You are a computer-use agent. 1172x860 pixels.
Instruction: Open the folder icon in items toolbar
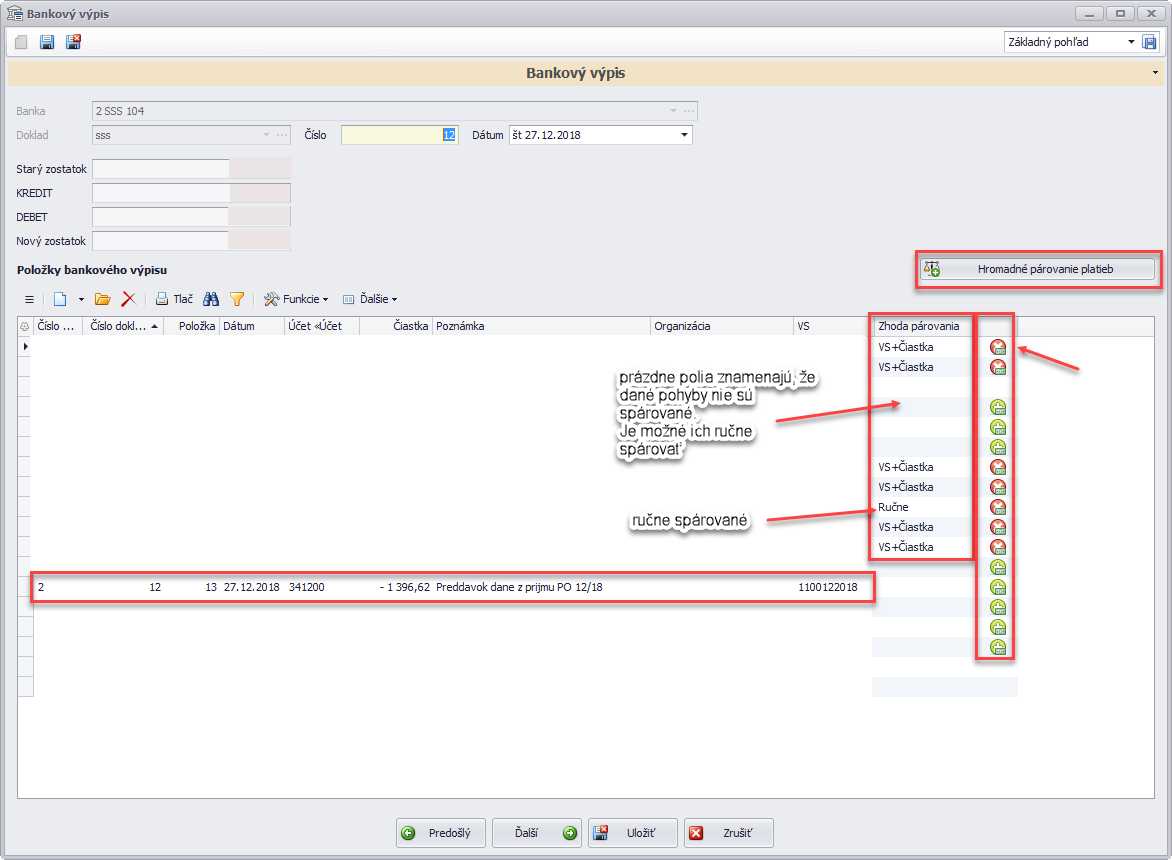(102, 299)
